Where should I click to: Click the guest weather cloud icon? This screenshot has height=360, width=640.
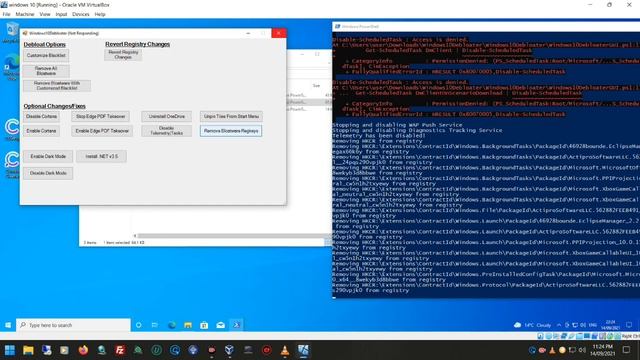(x=518, y=325)
